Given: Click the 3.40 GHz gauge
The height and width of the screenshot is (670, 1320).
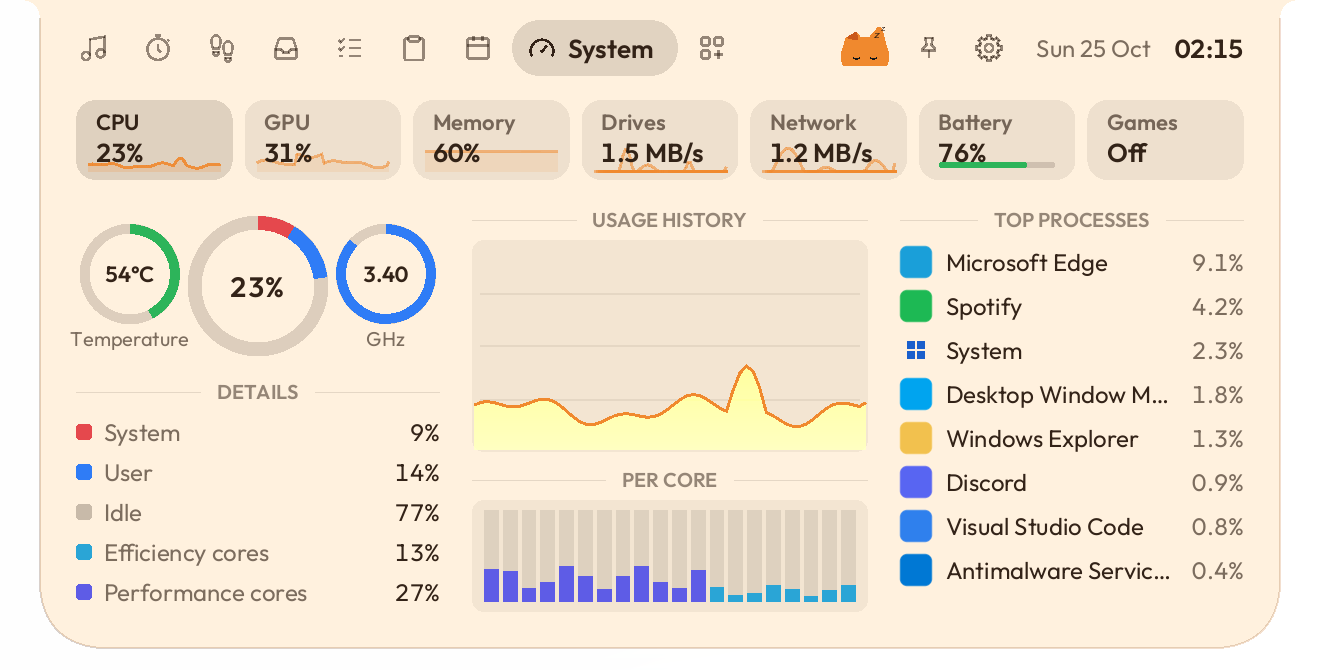Looking at the screenshot, I should coord(386,274).
